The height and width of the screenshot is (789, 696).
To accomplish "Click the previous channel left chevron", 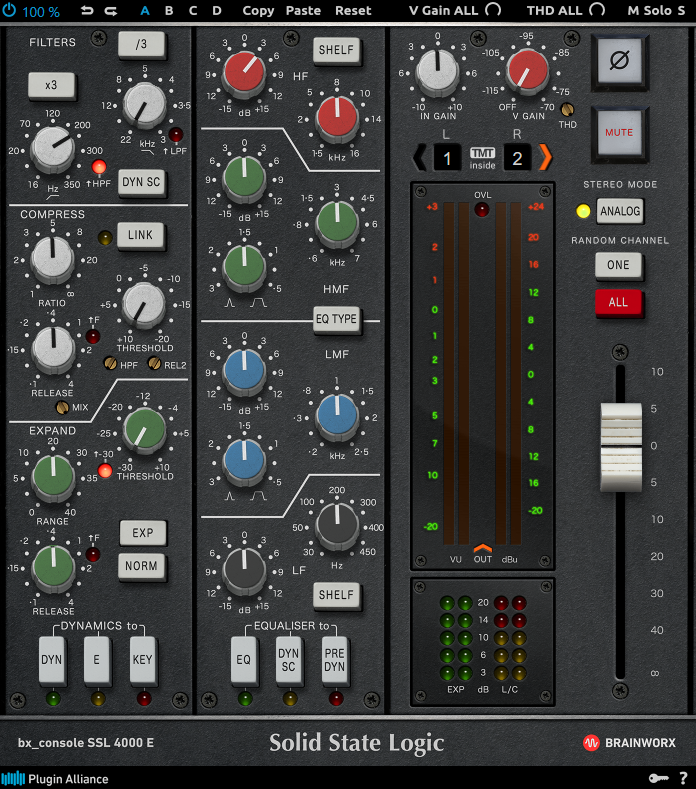I will click(419, 159).
